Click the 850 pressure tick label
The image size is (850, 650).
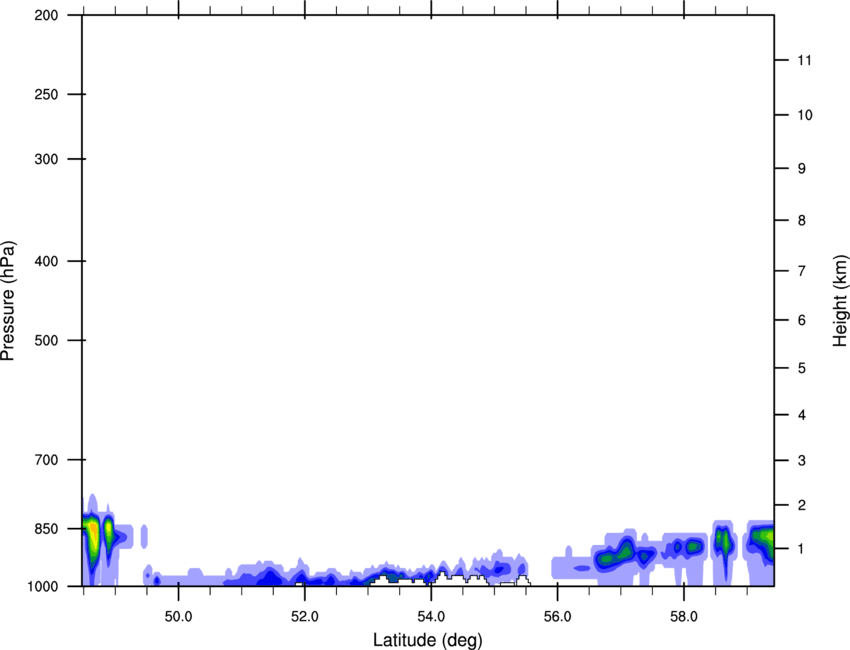[46, 529]
